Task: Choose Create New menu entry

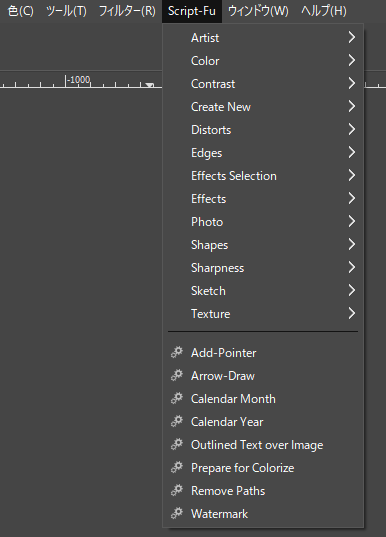Action: tap(263, 107)
